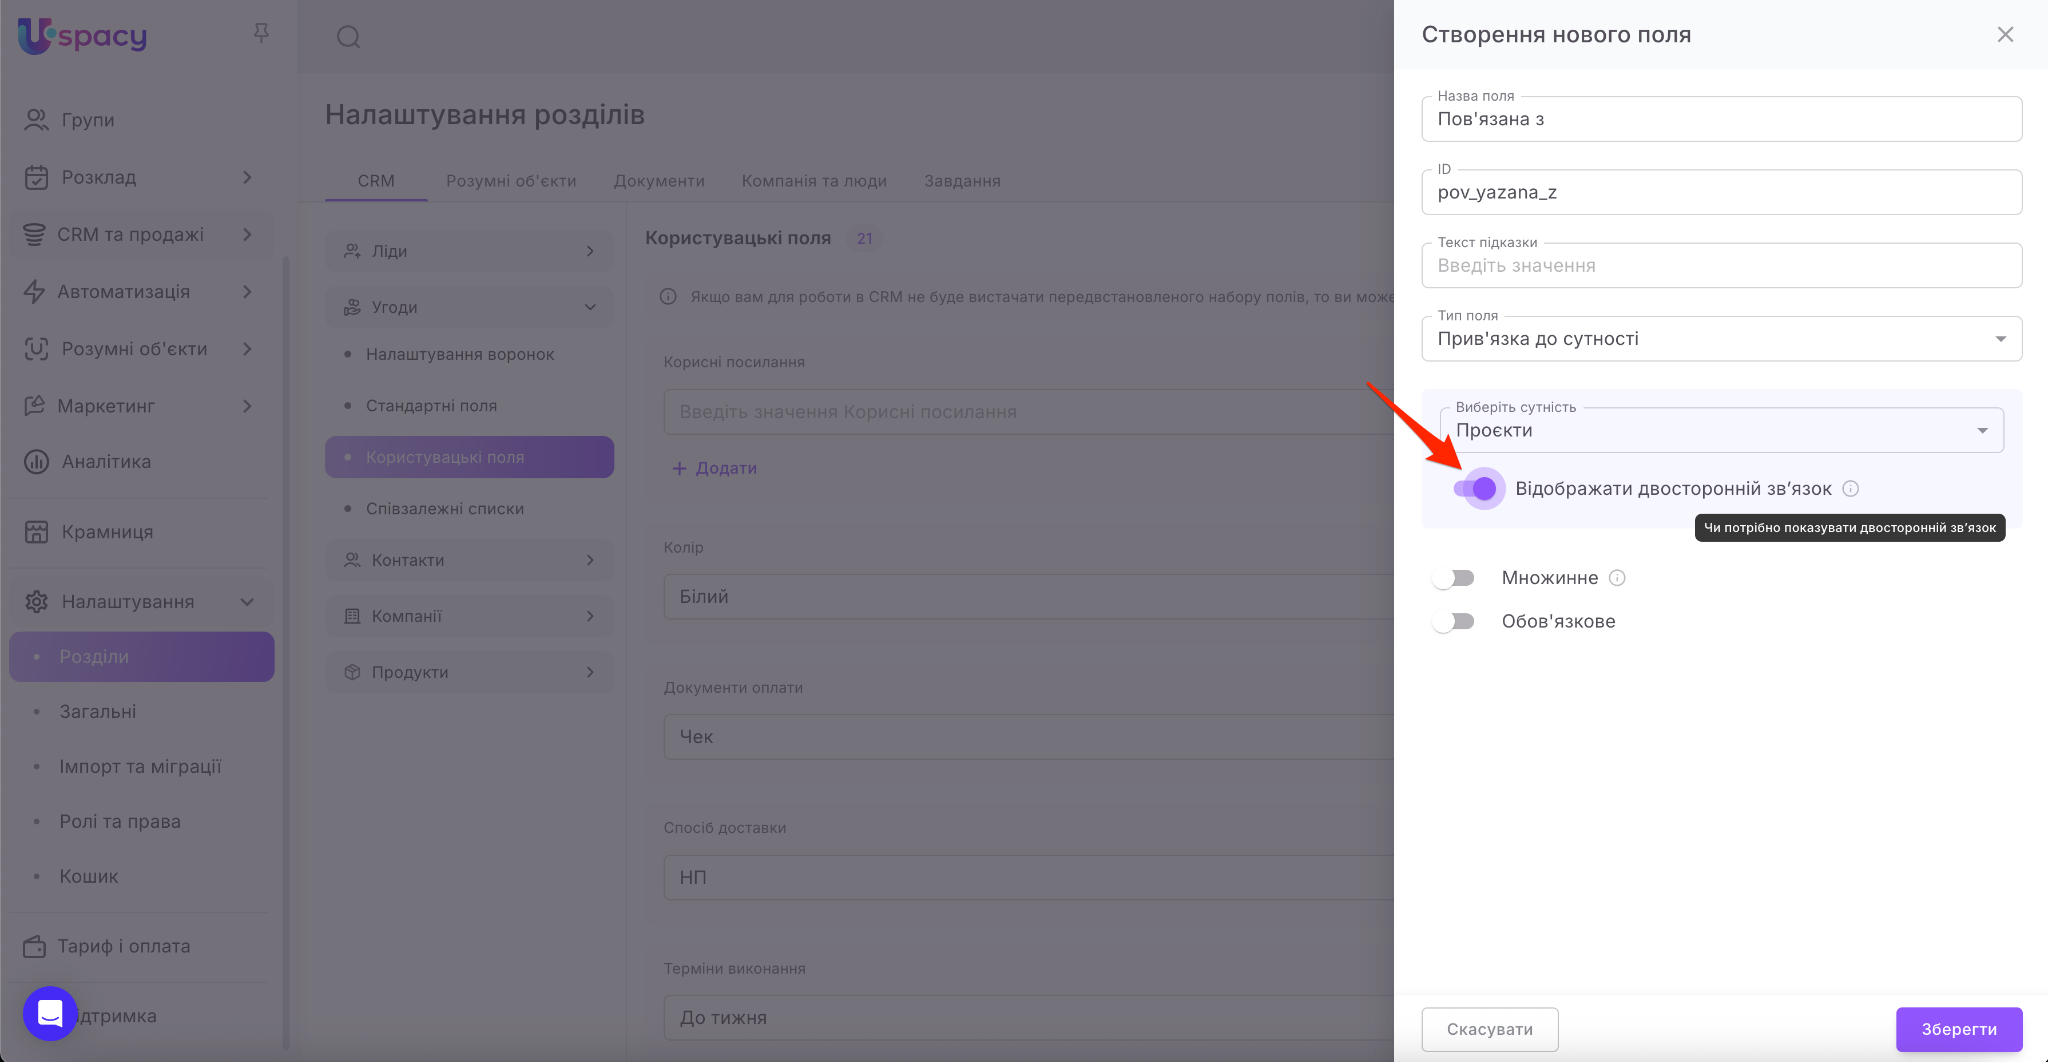The width and height of the screenshot is (2048, 1062).
Task: Open the Виберіть сутність dropdown
Action: point(1720,431)
